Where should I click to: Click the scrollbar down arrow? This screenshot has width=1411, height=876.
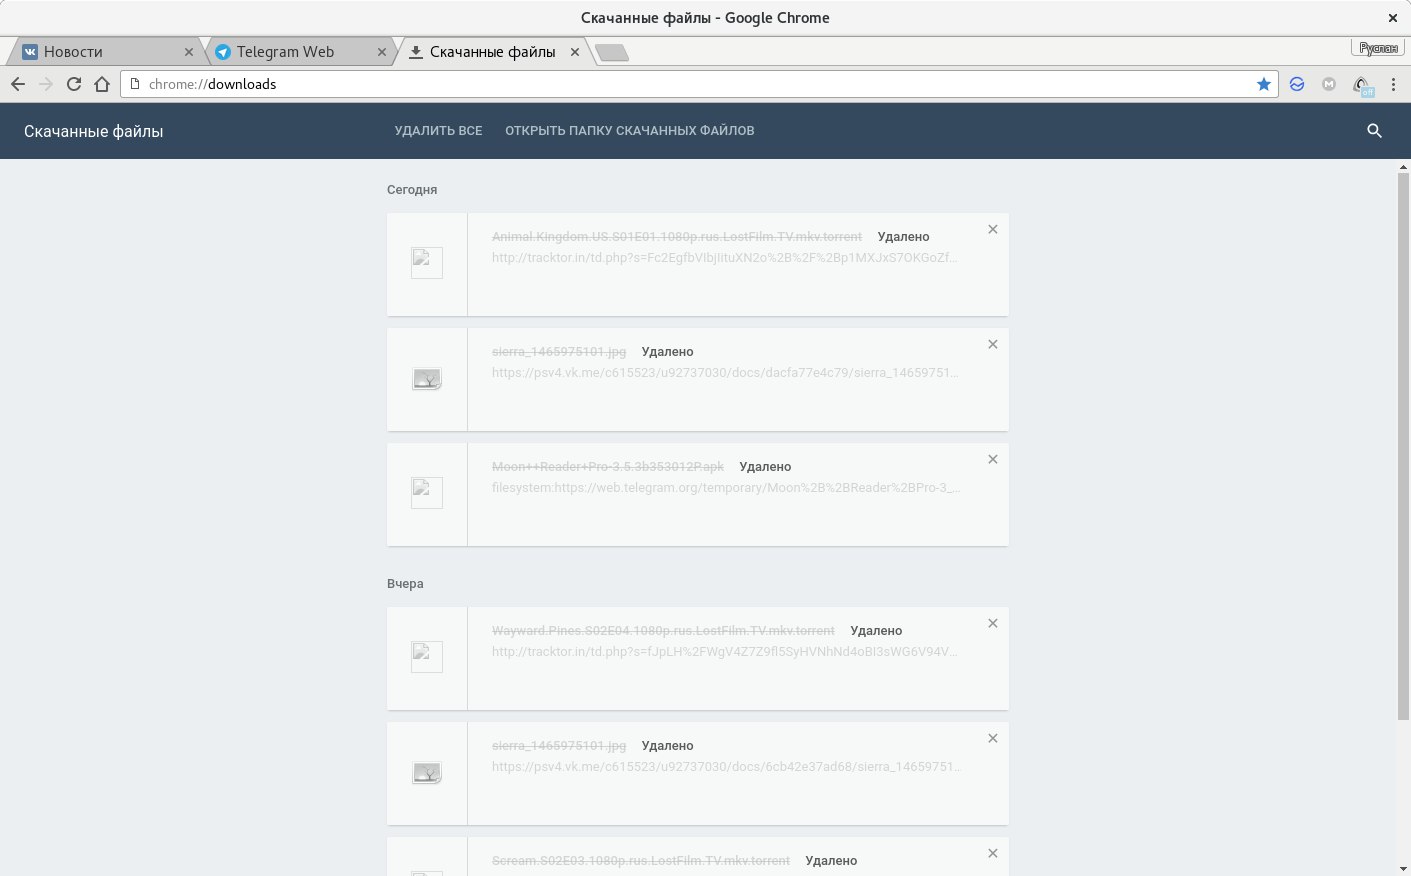coord(1403,868)
